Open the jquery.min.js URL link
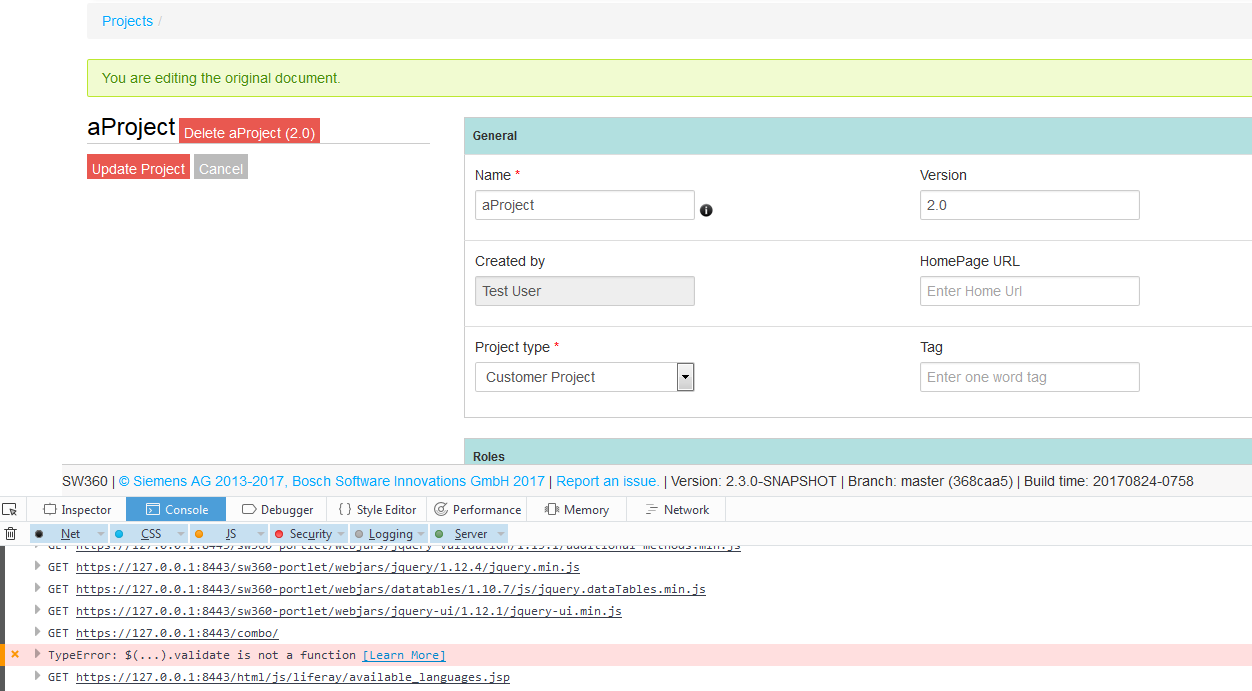Viewport: 1252px width, 691px height. pos(328,567)
